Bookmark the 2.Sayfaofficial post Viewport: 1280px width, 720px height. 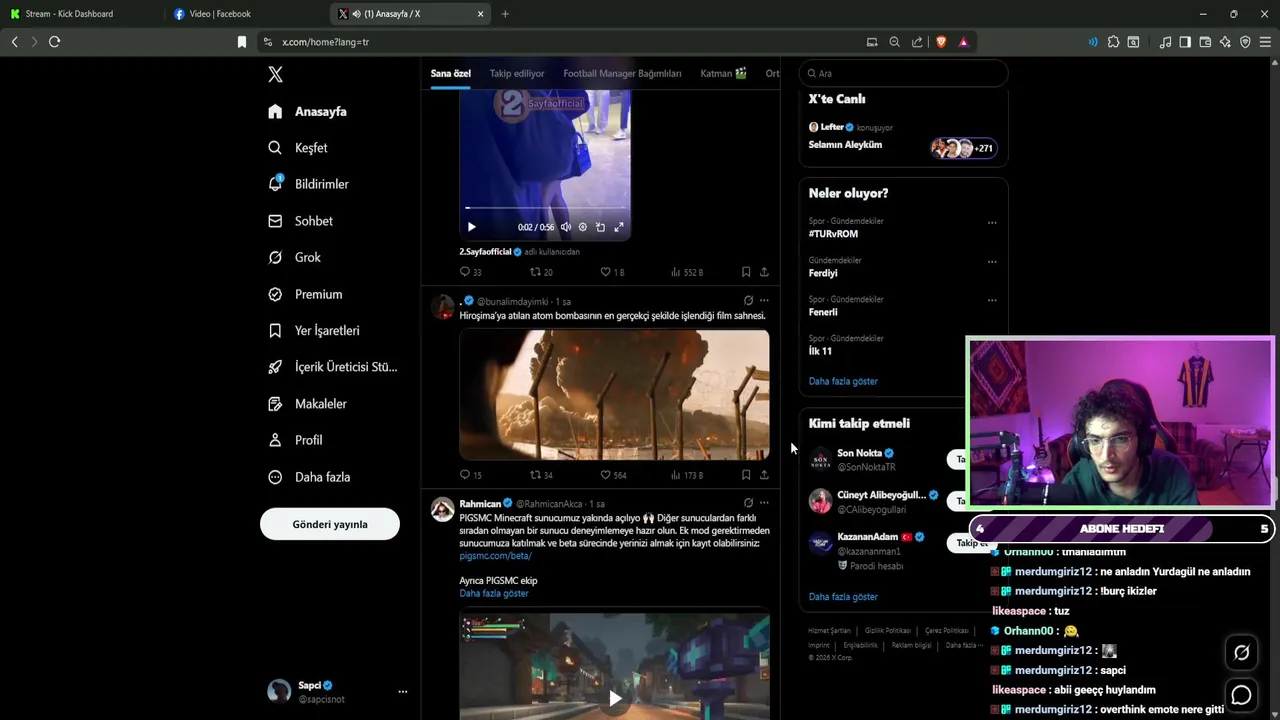(x=746, y=272)
